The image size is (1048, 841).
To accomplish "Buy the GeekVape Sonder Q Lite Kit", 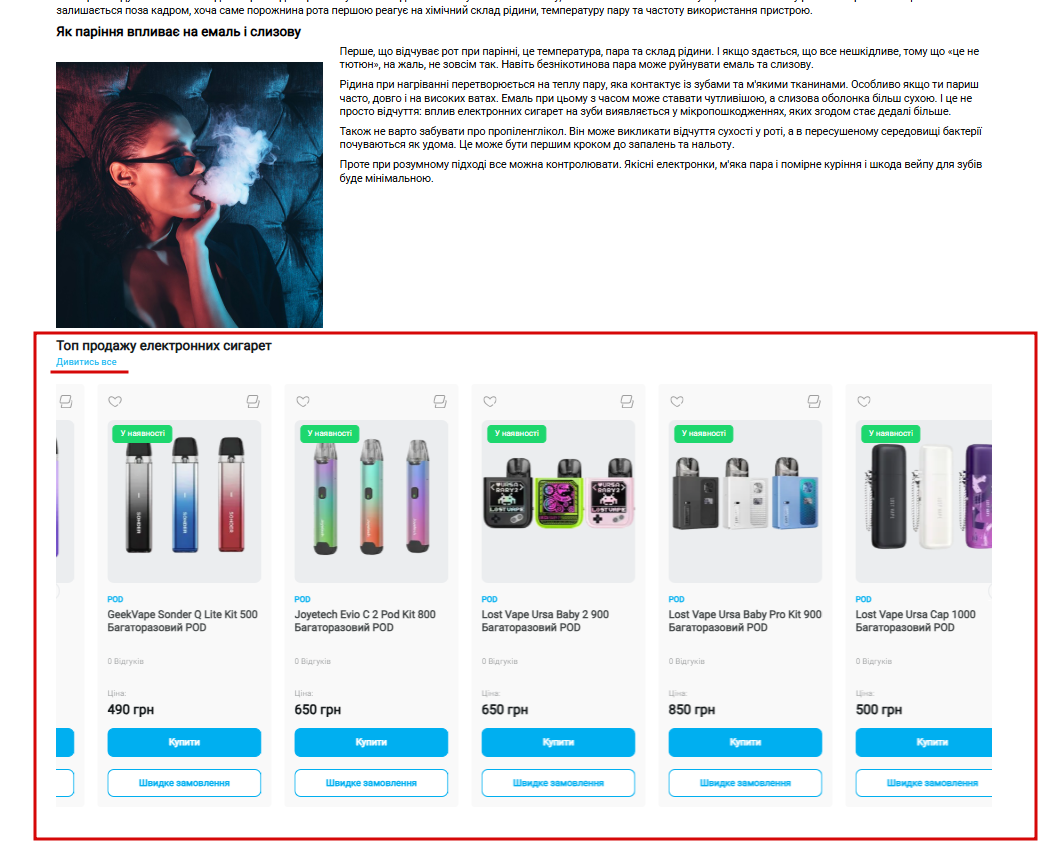I will (x=184, y=742).
